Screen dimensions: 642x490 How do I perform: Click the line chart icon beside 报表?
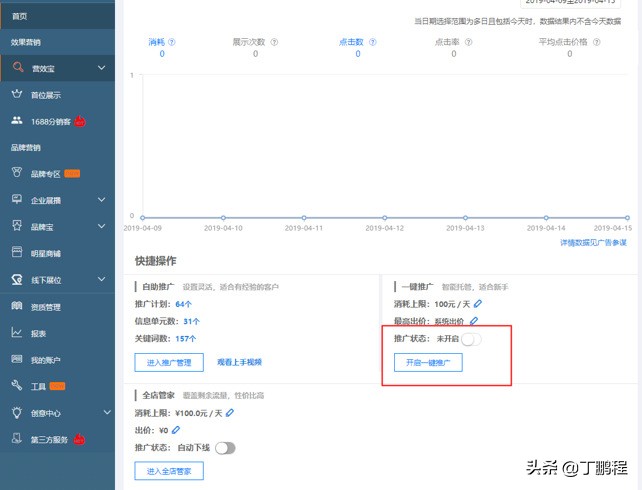pyautogui.click(x=17, y=332)
